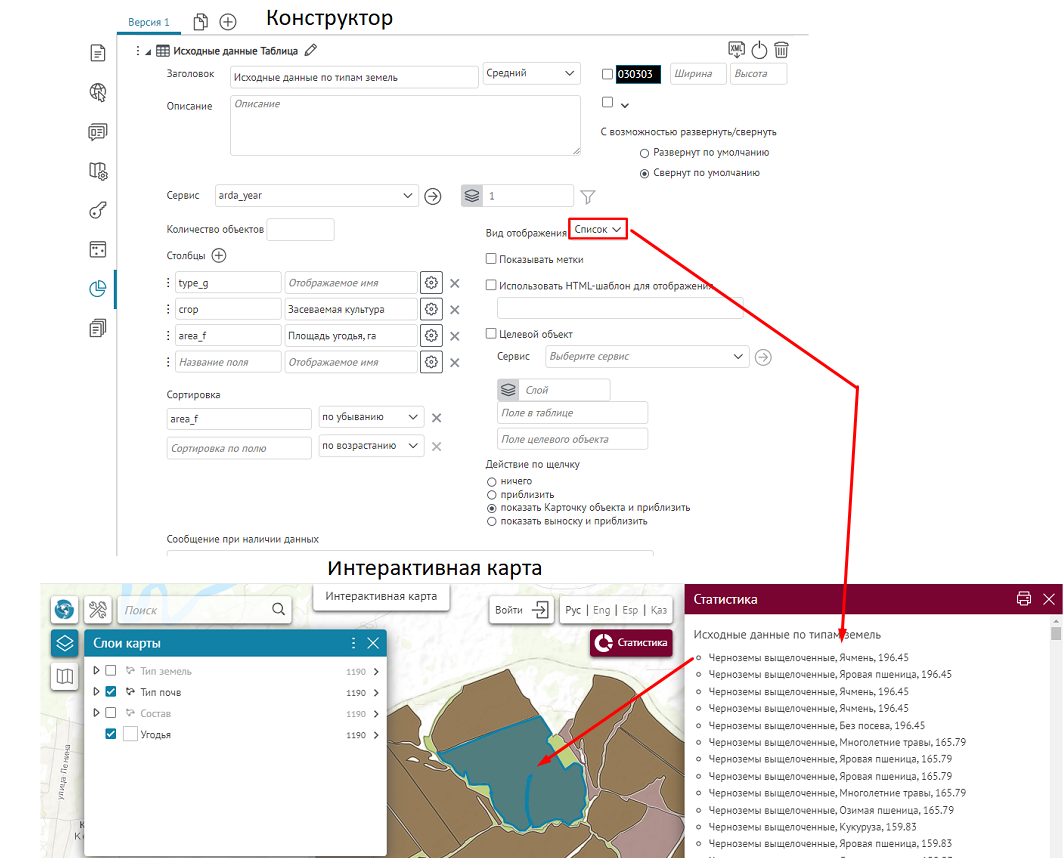This screenshot has width=1063, height=858.
Task: Enable the Показывать метки checkbox
Action: tap(491, 259)
